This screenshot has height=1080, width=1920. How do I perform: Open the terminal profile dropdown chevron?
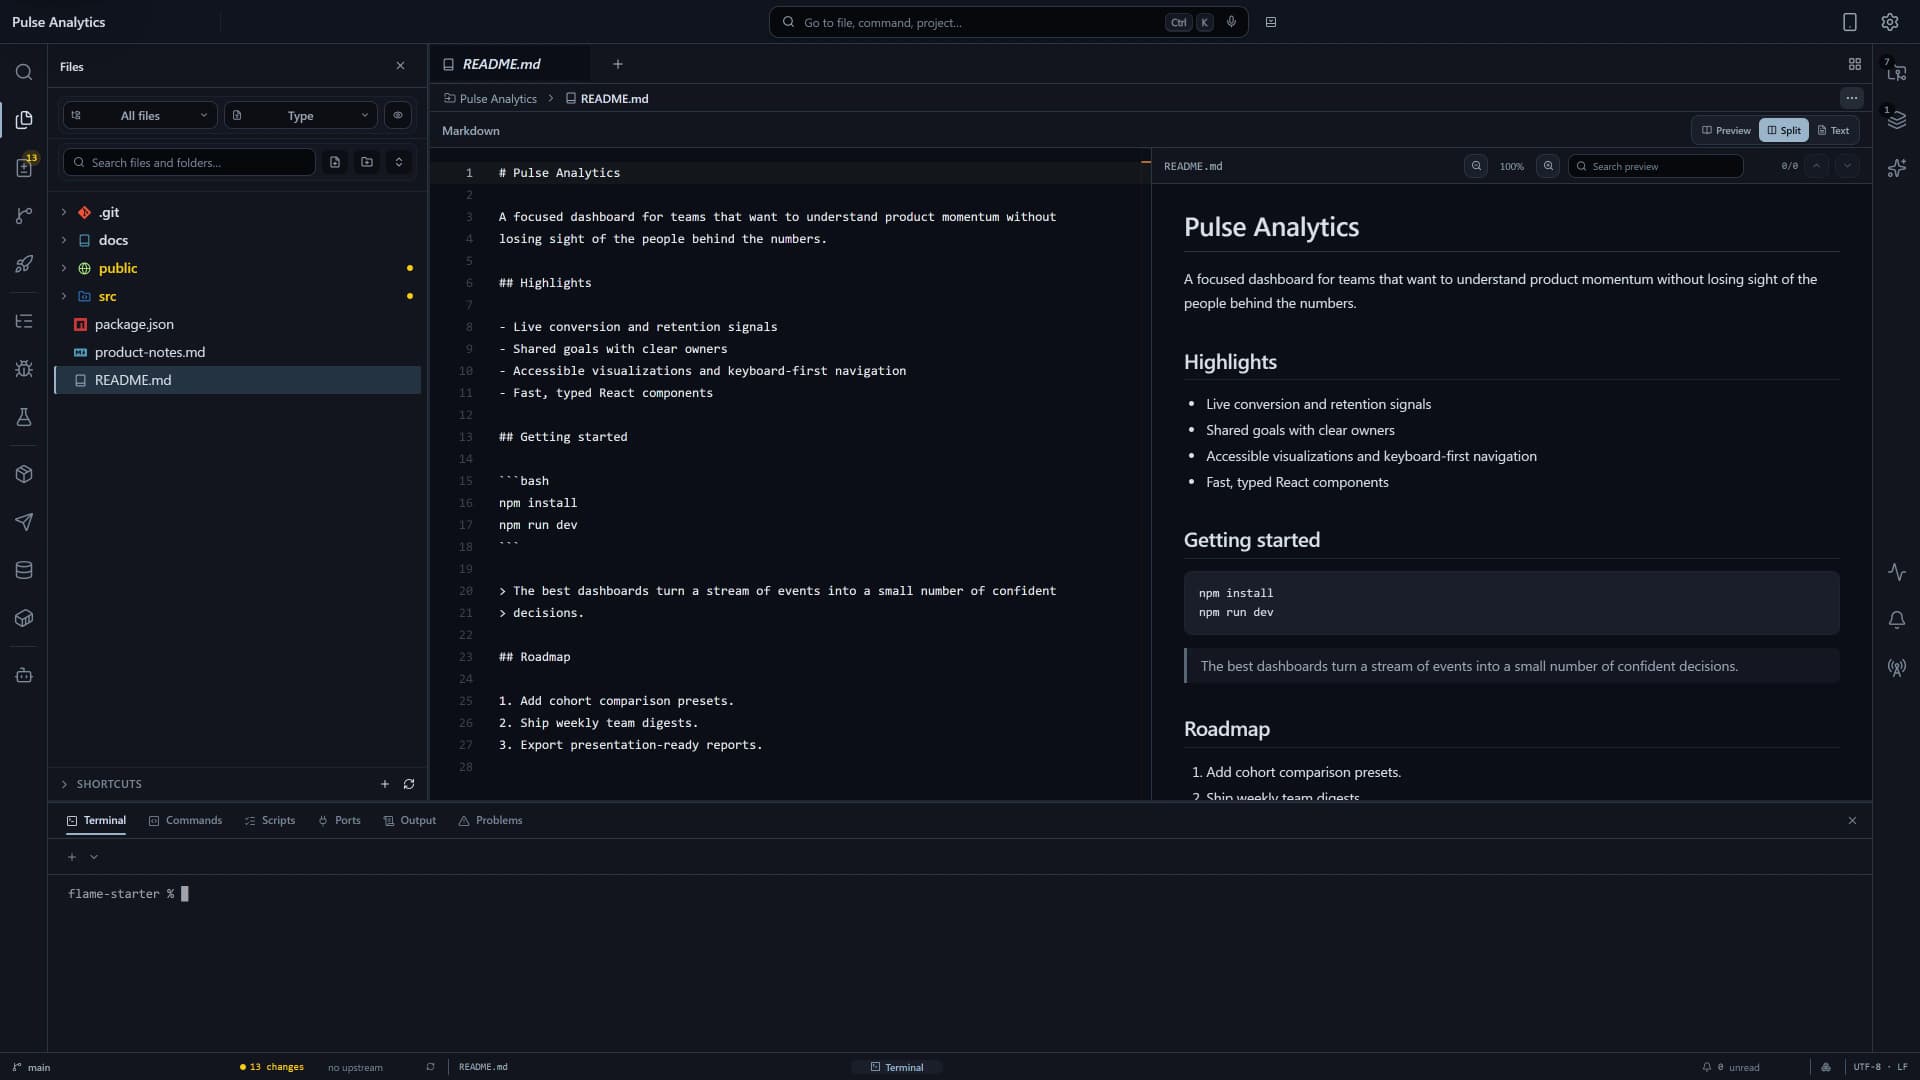click(x=94, y=857)
